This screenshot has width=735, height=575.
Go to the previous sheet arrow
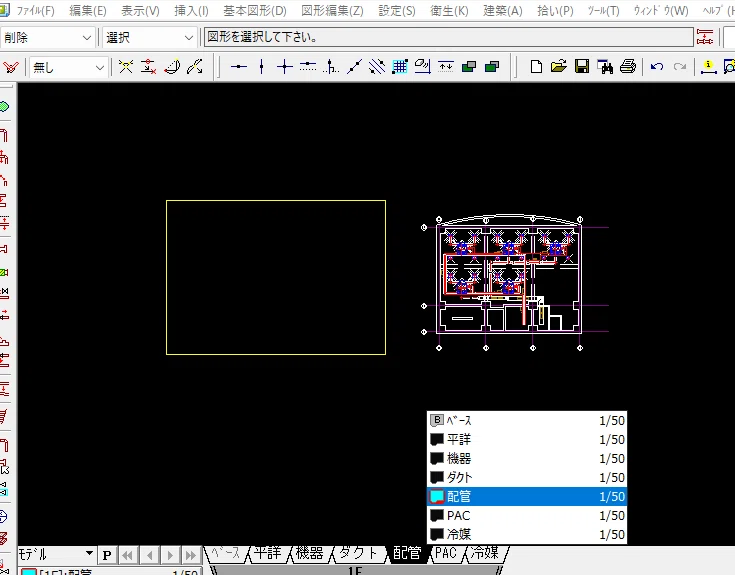tap(149, 555)
